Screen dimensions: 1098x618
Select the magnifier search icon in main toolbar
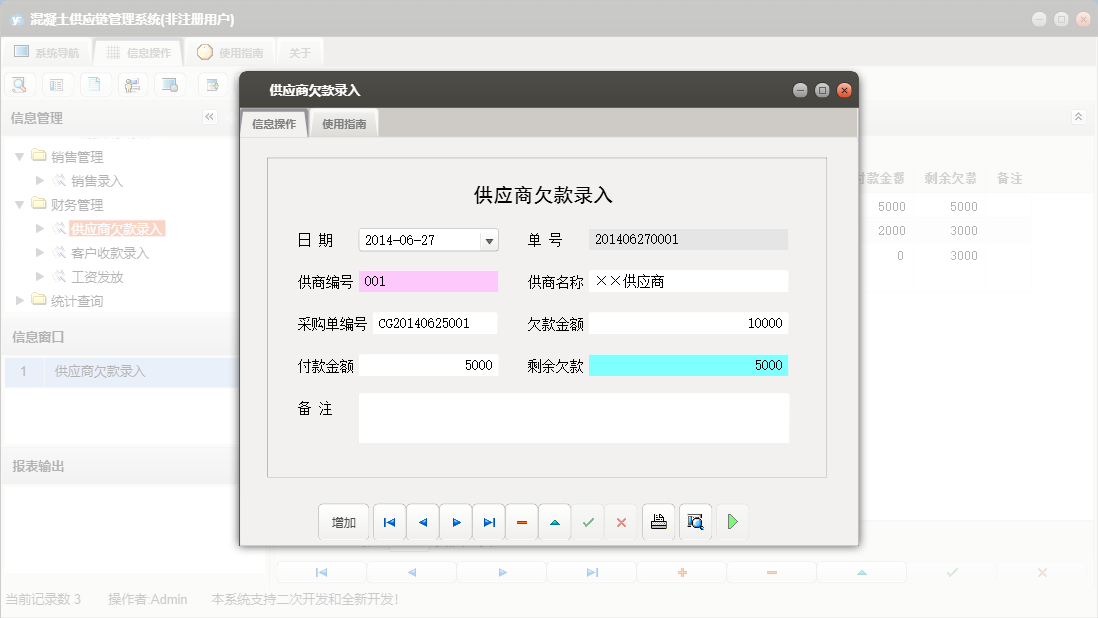click(19, 84)
